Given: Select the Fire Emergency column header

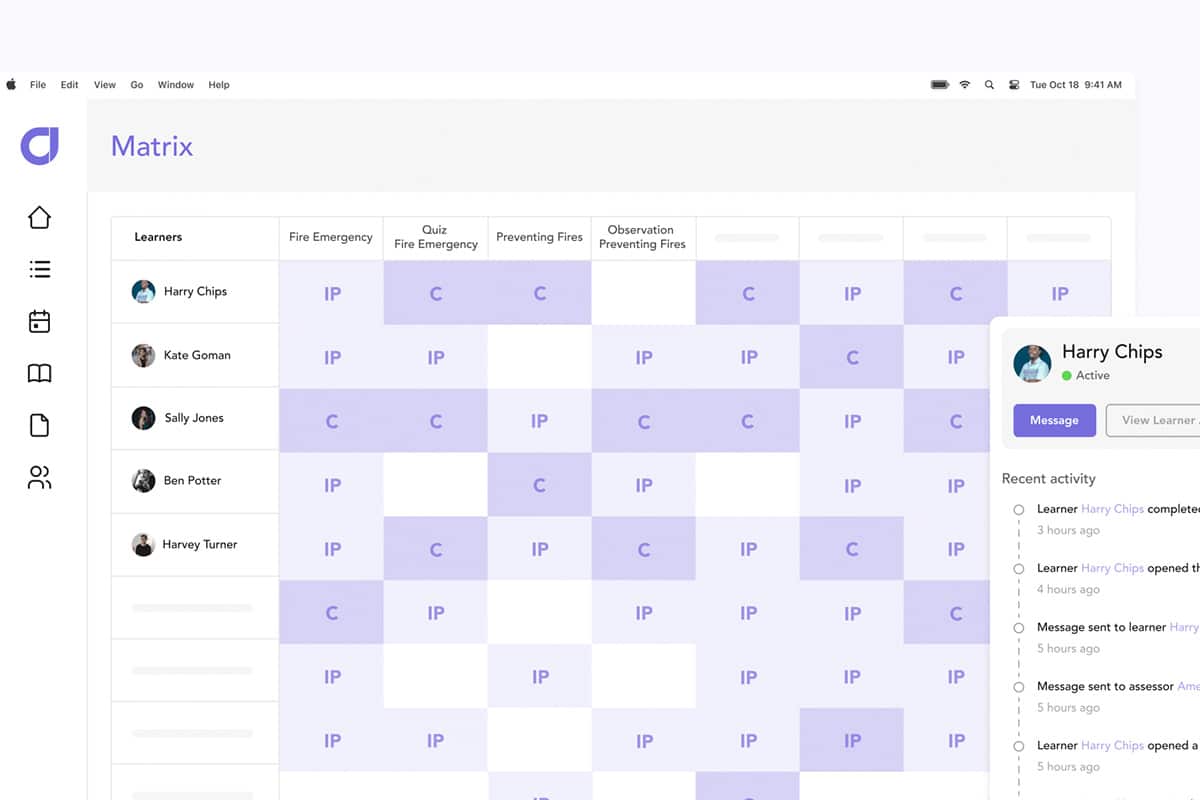Looking at the screenshot, I should pos(331,237).
